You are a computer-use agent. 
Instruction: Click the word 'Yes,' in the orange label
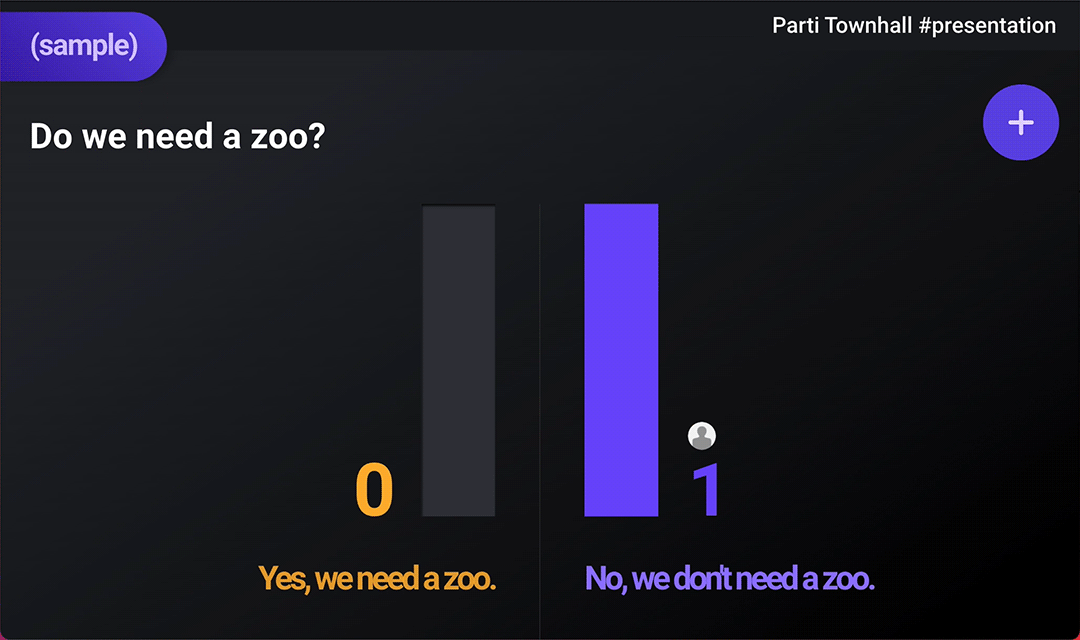click(x=284, y=579)
